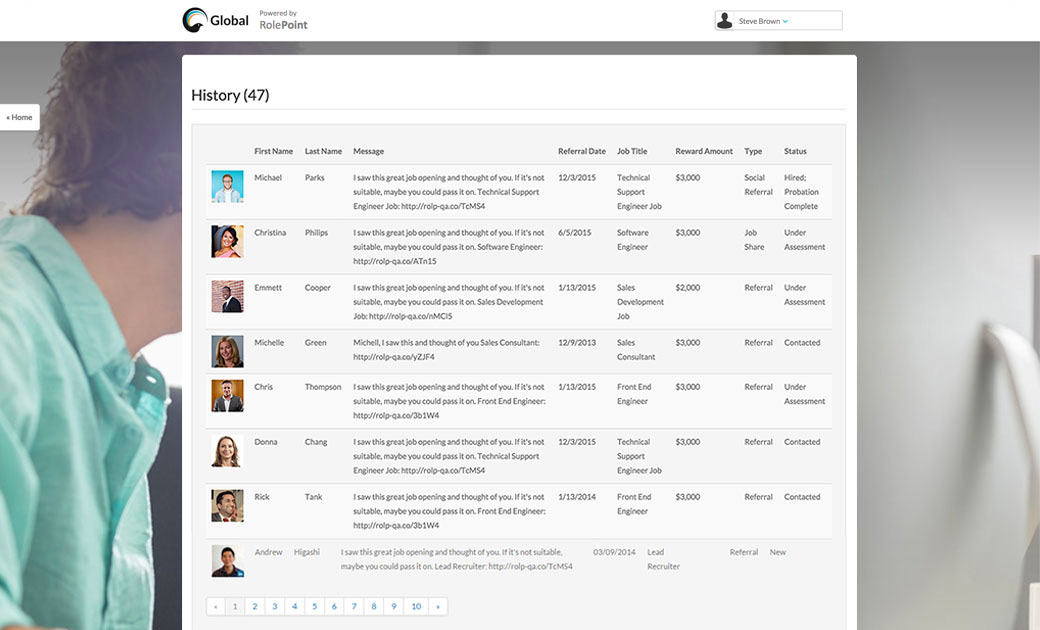Click the user avatar icon beside Steve Brown
Viewport: 1040px width, 630px height.
coord(724,21)
